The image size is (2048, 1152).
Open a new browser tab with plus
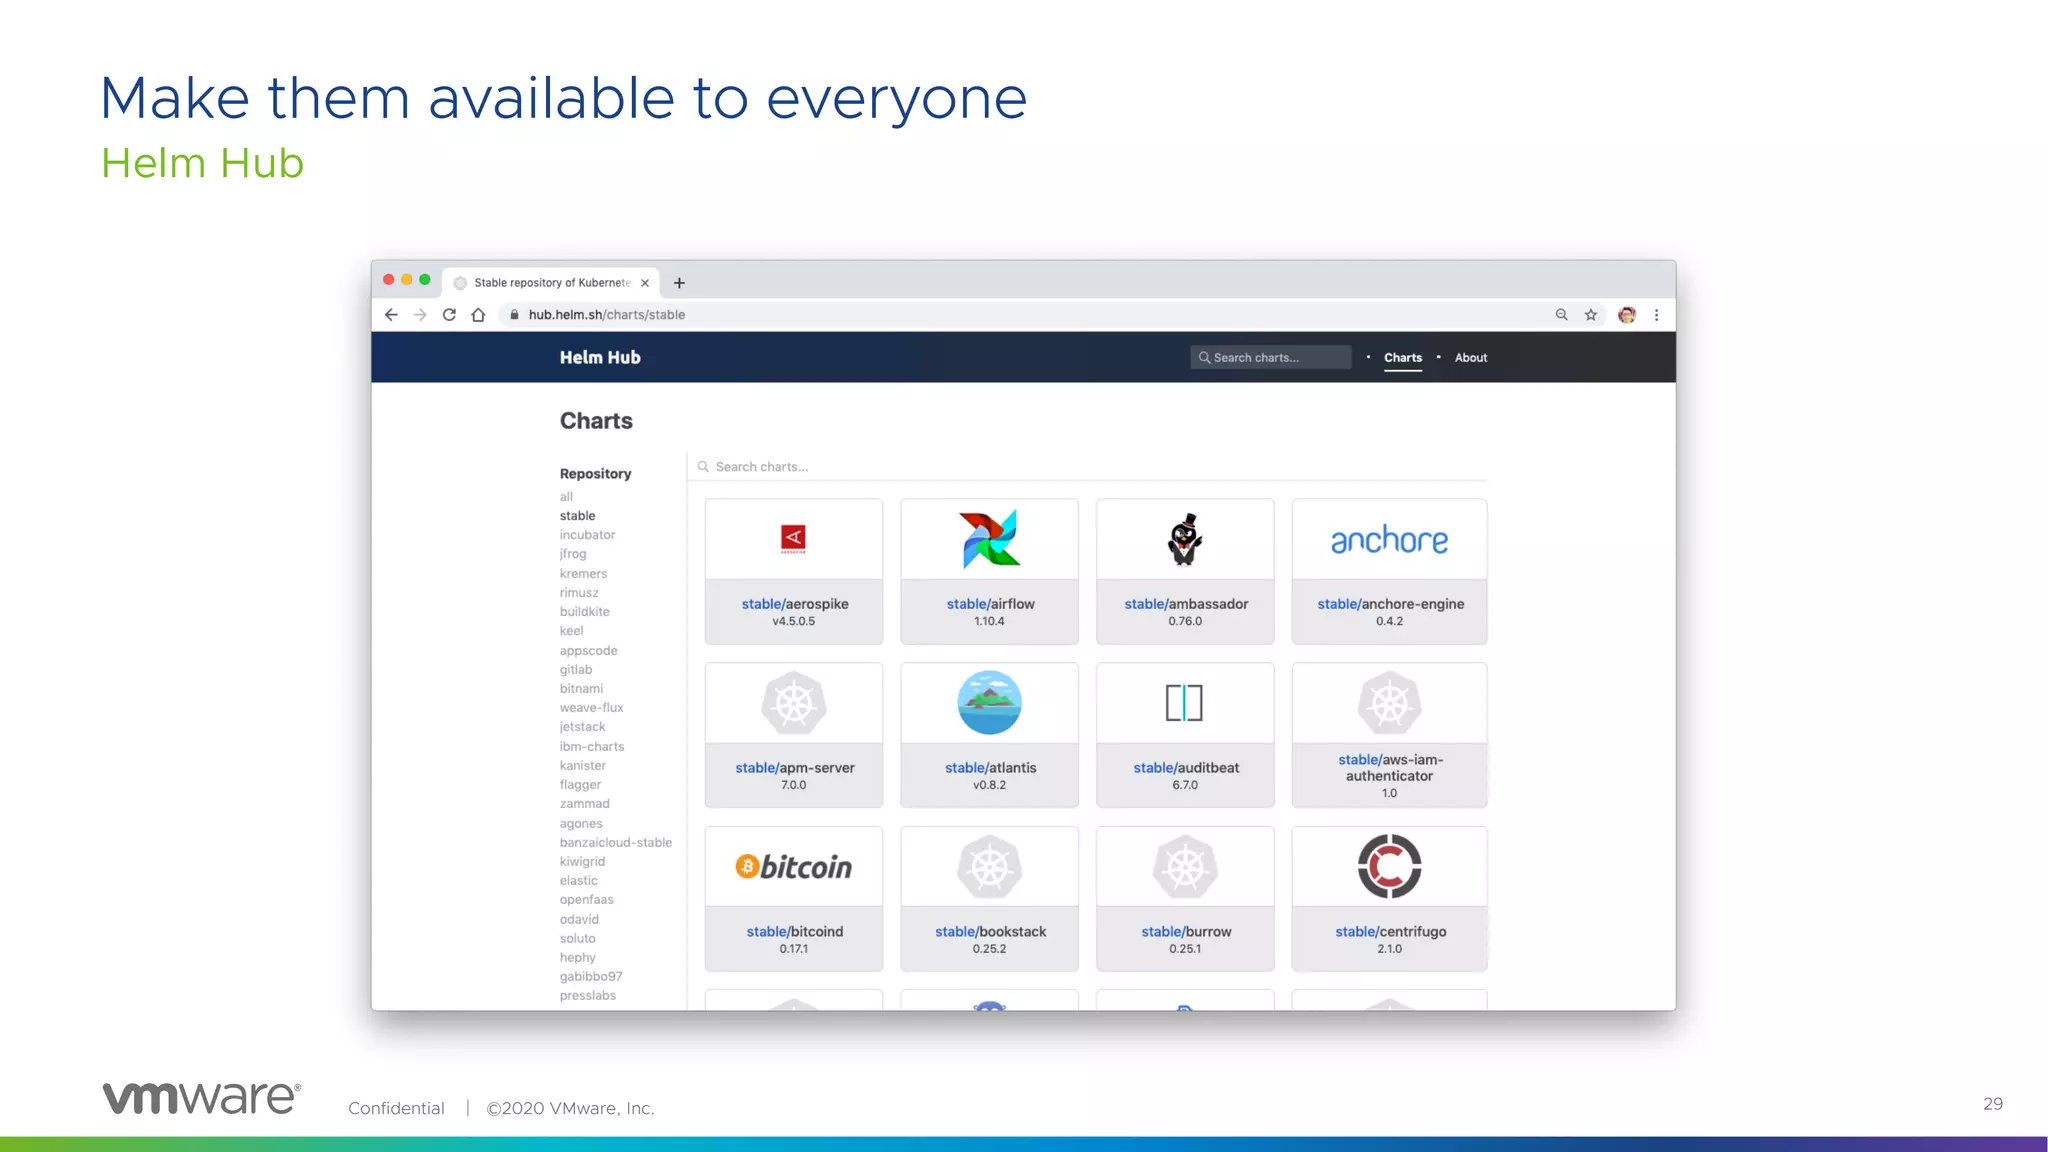point(679,283)
